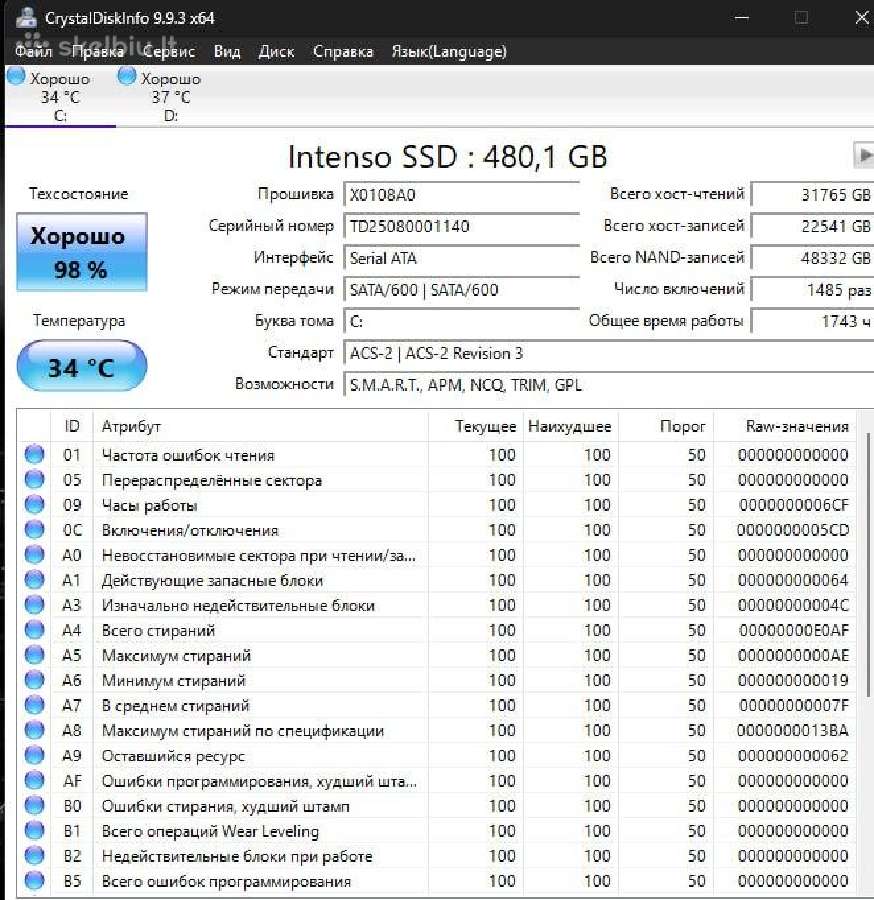The image size is (874, 900).
Task: Click status orb for attribute A1
Action: pos(34,580)
